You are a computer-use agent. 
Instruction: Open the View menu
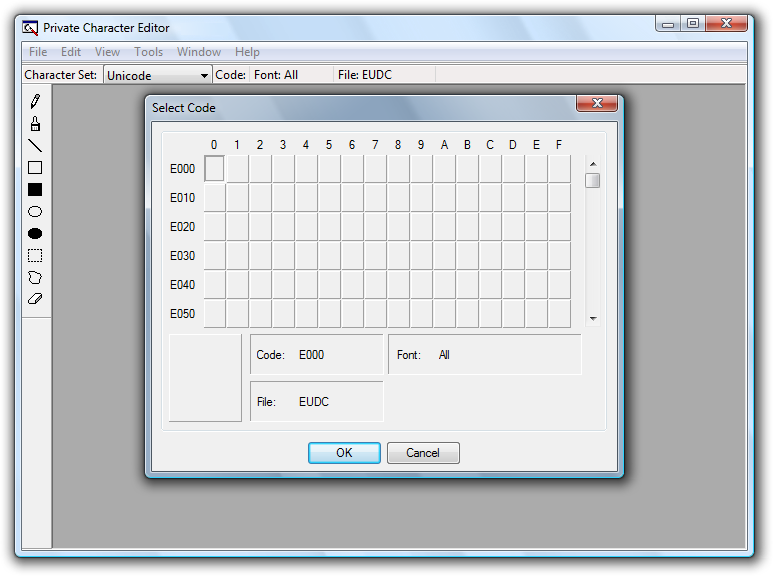click(107, 52)
